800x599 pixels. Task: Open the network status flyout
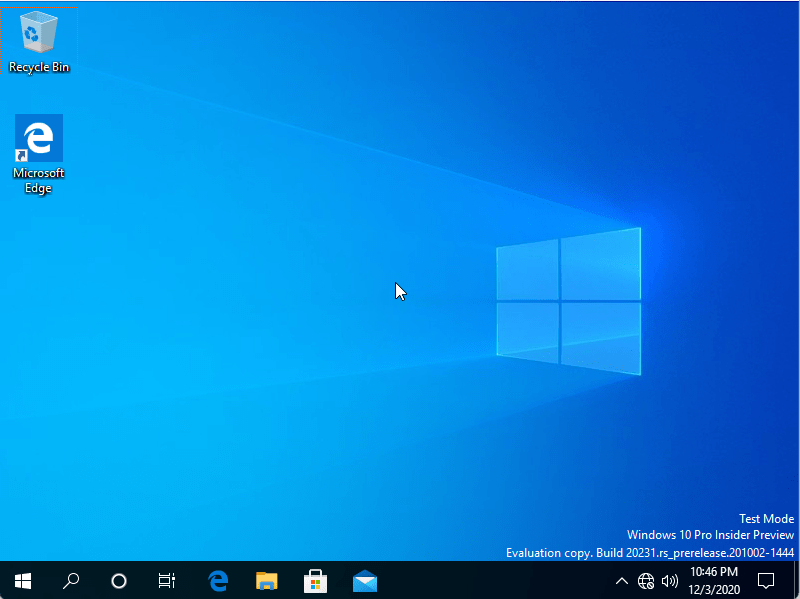[x=646, y=580]
